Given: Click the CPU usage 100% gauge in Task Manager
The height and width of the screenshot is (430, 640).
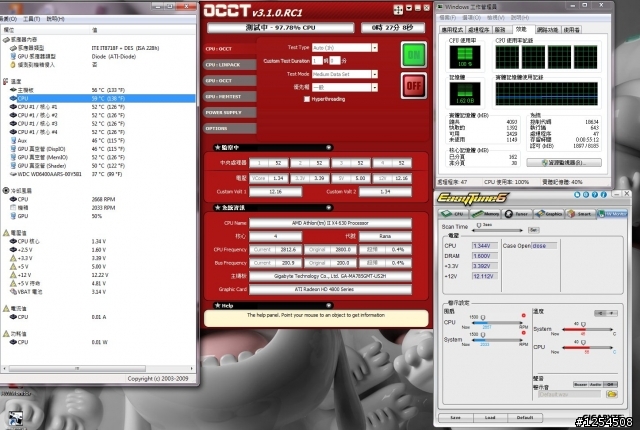Looking at the screenshot, I should 464,57.
